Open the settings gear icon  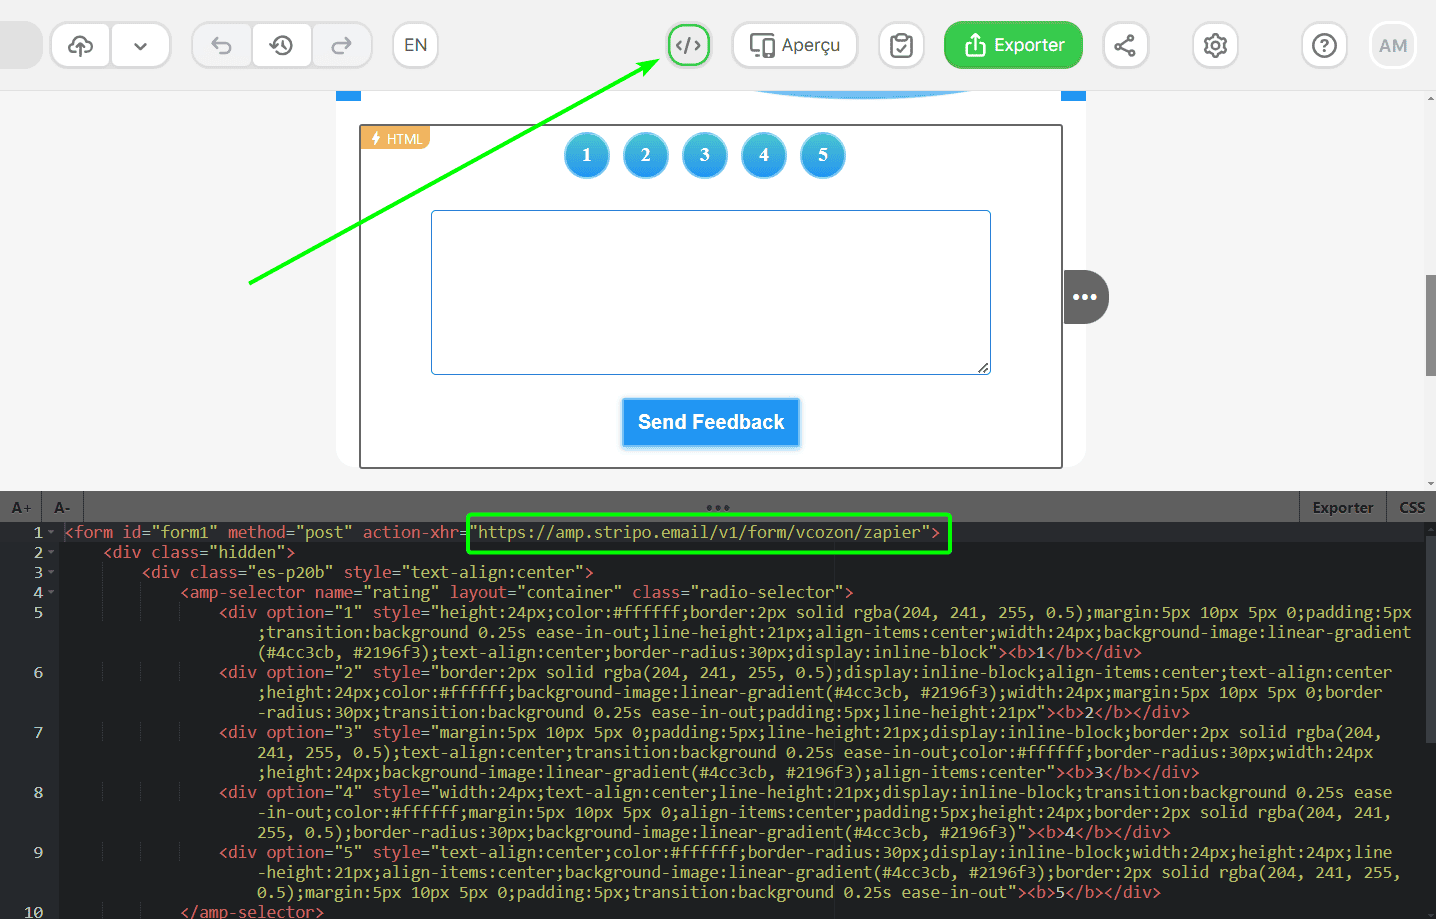tap(1215, 45)
